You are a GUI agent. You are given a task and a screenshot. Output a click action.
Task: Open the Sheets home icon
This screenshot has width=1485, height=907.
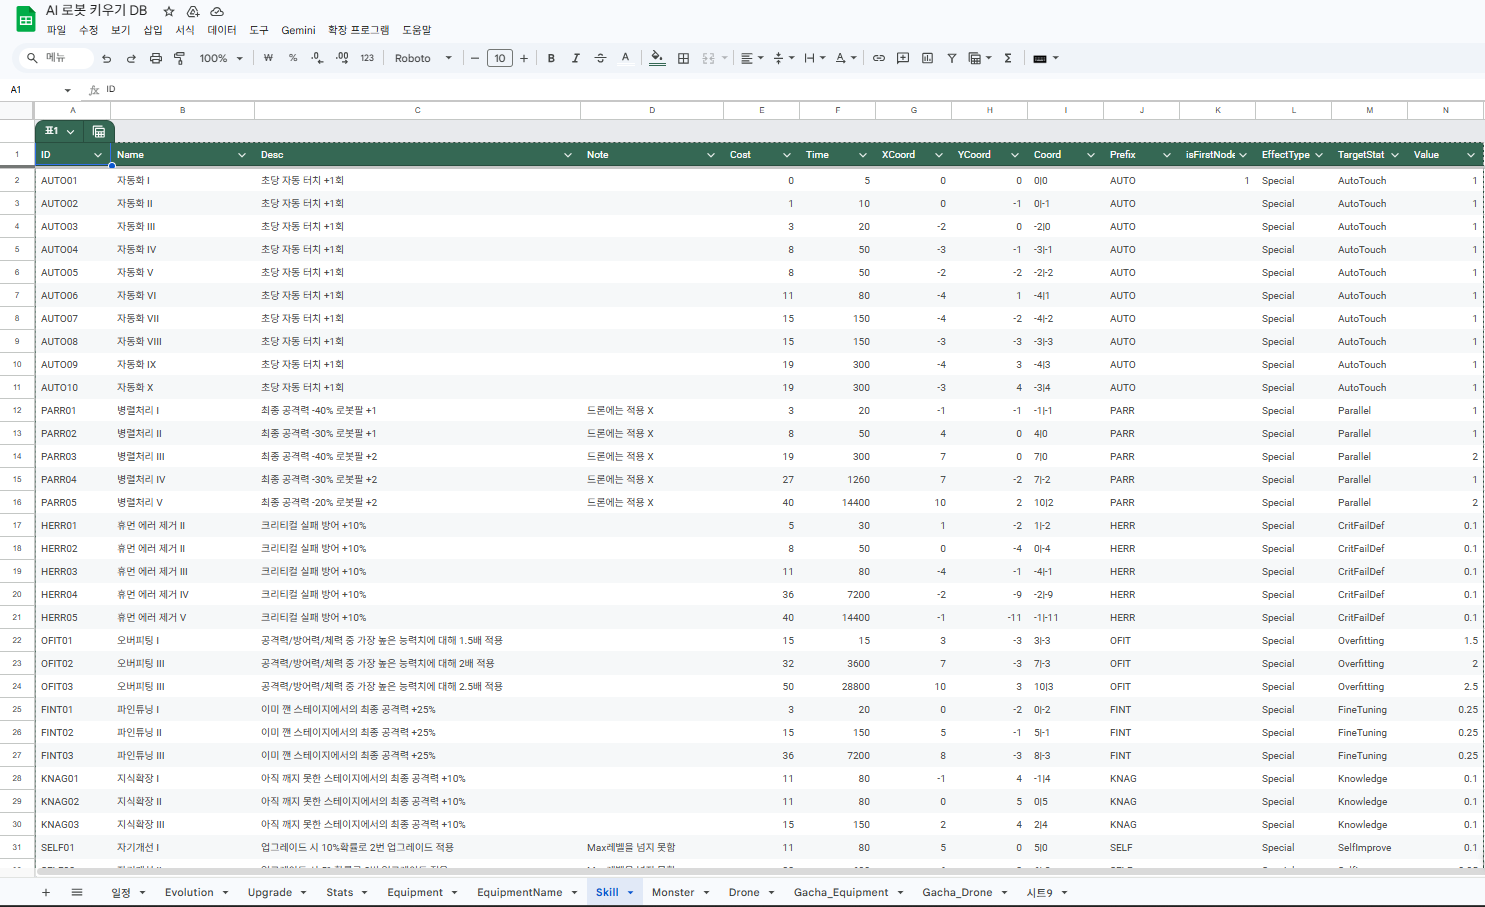coord(26,19)
